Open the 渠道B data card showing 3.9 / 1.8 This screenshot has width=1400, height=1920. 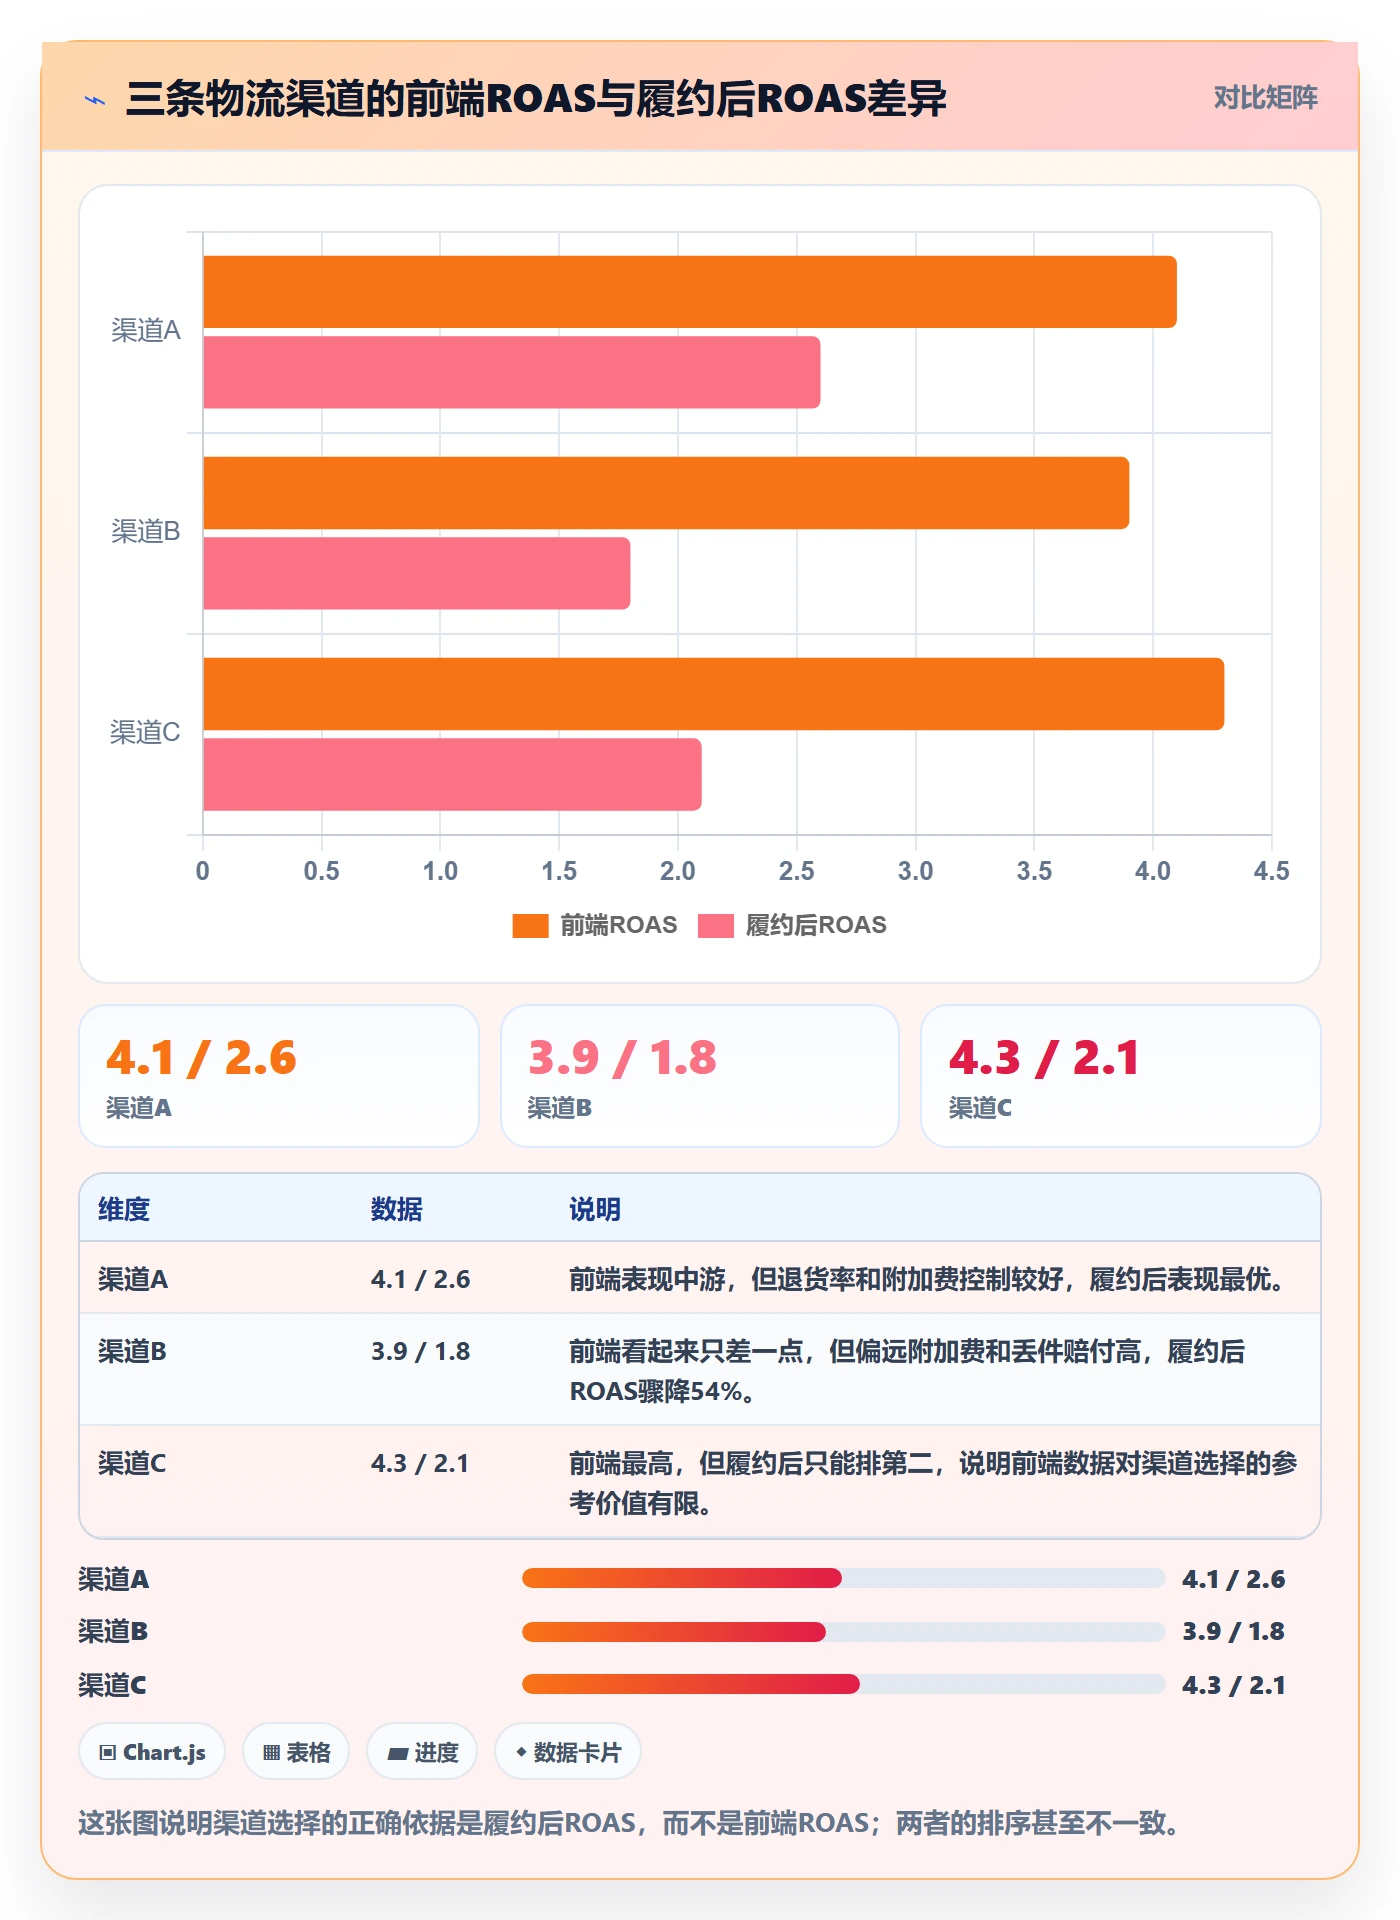[700, 1076]
